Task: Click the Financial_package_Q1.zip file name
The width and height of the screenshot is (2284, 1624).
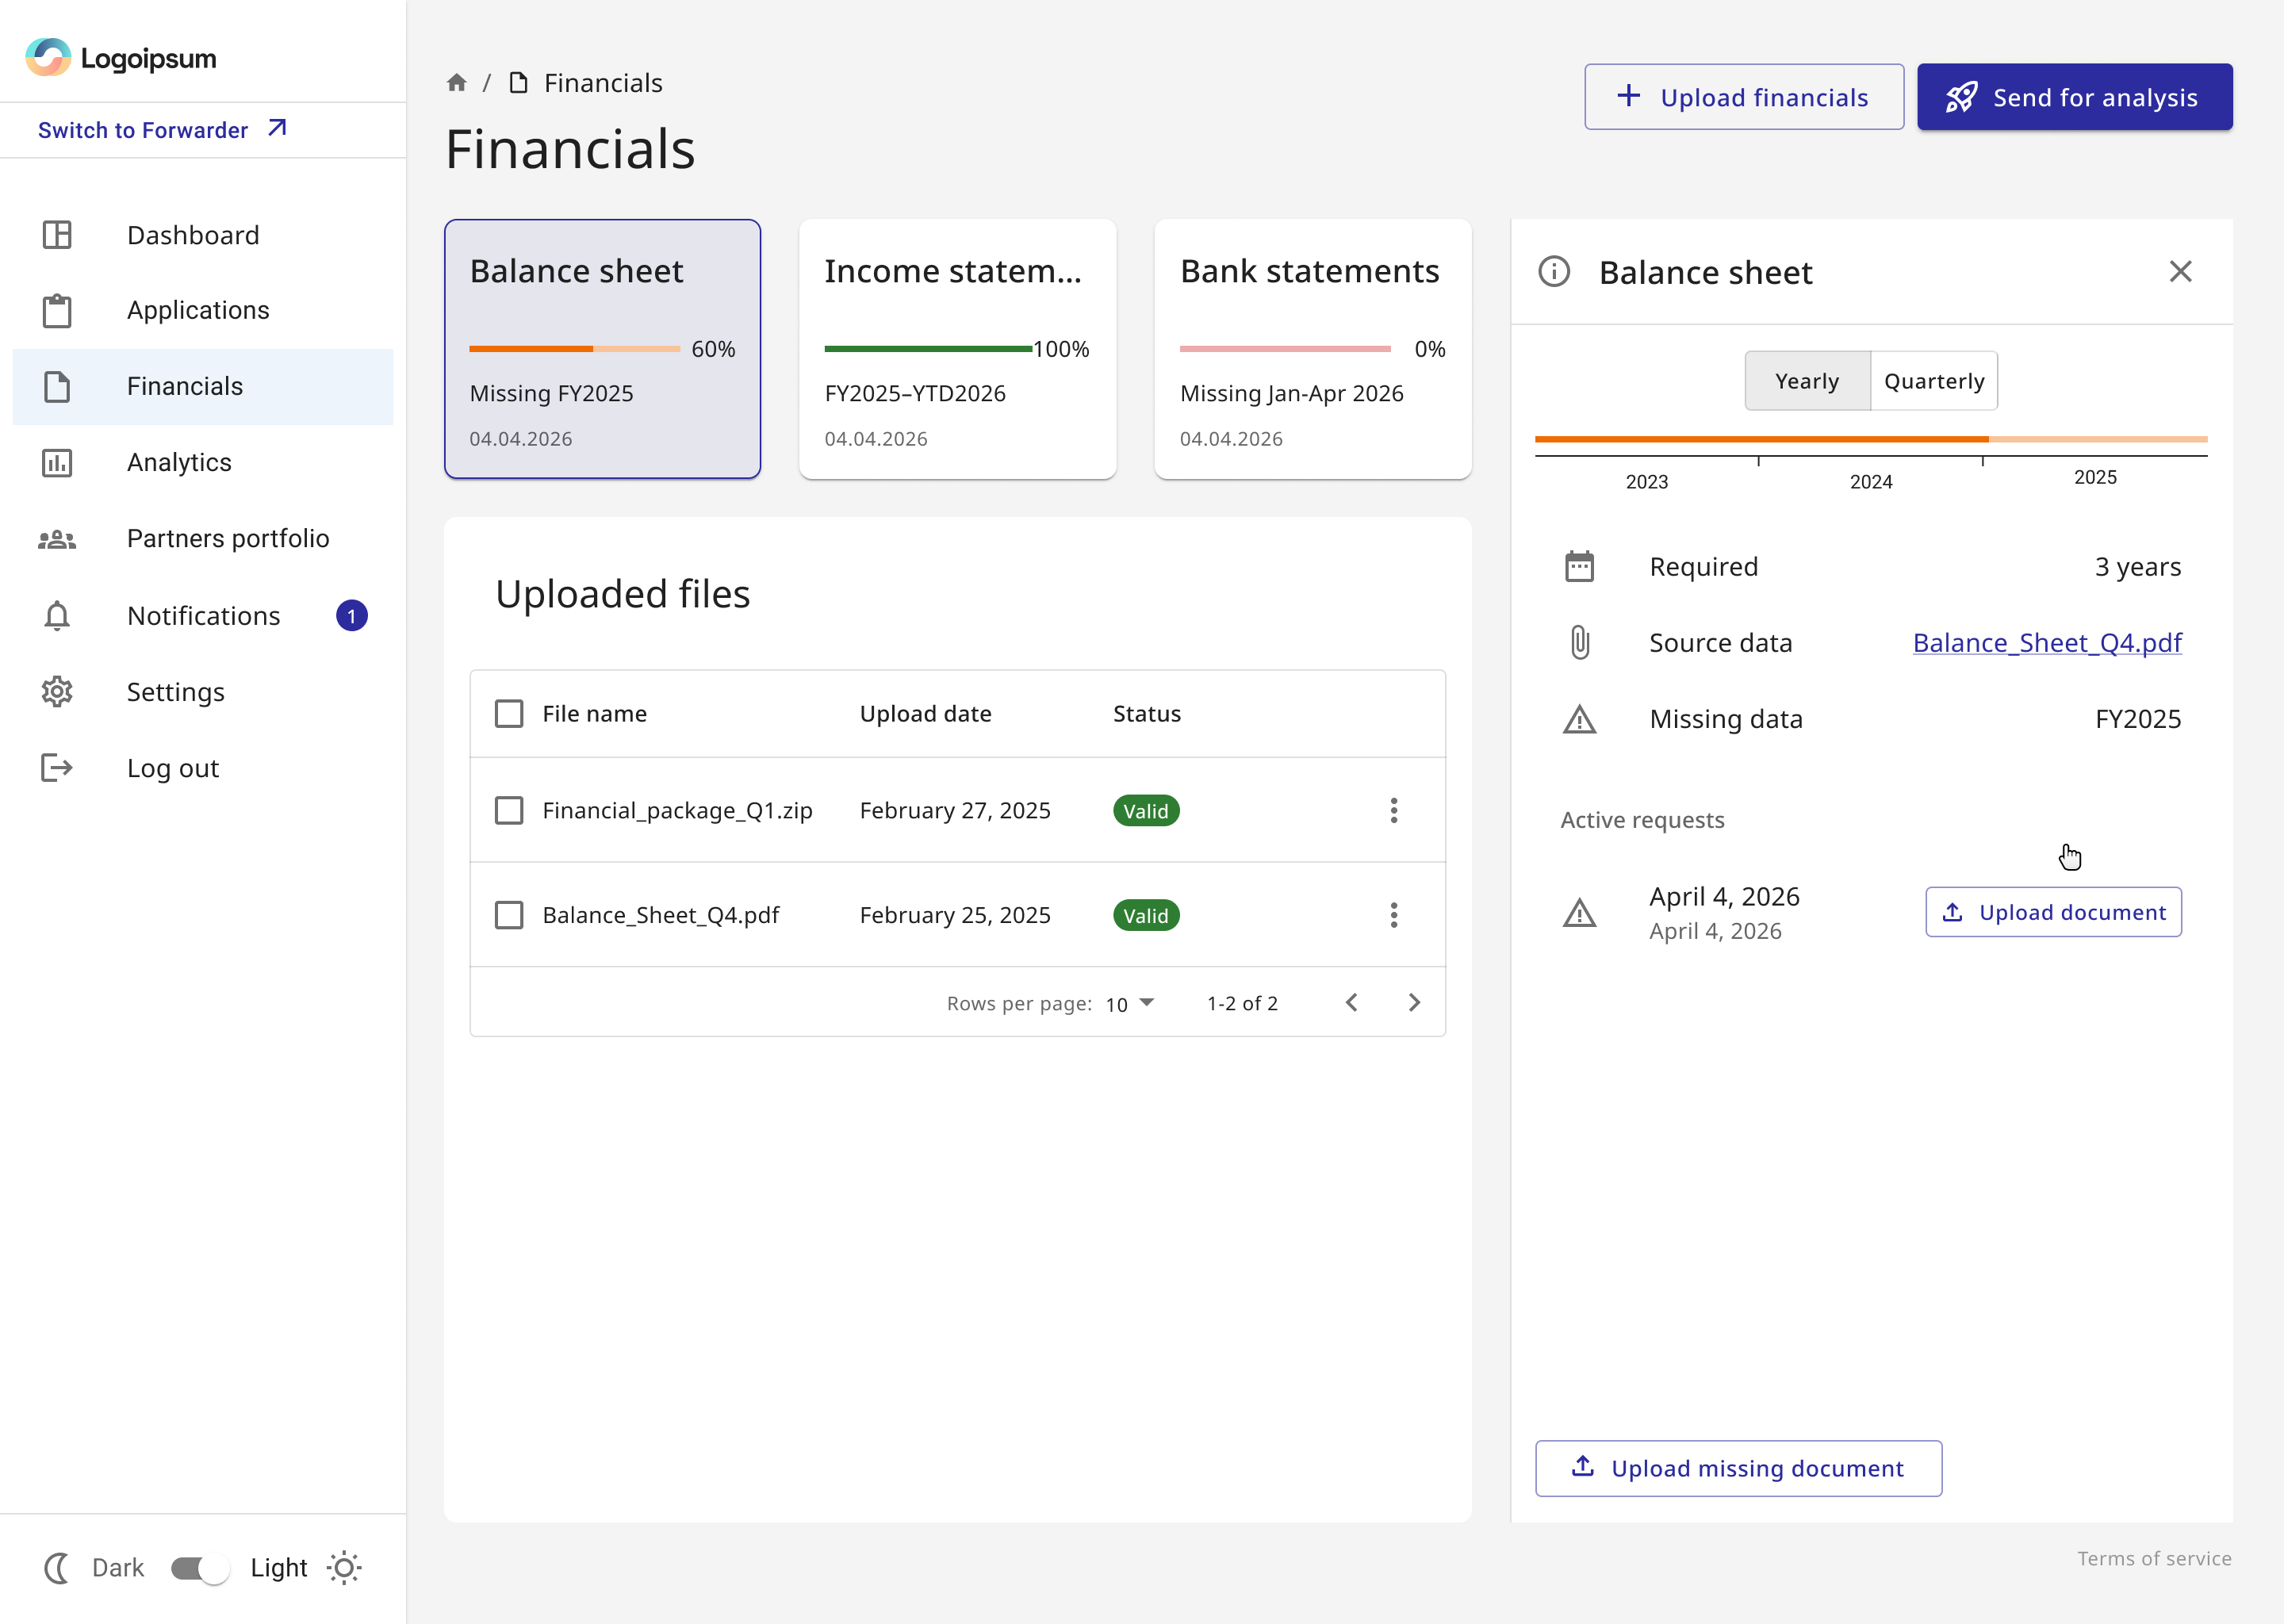Action: tap(677, 810)
